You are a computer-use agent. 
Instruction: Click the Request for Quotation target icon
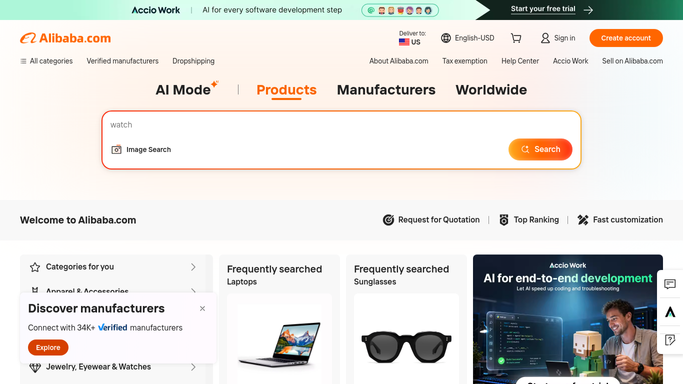pyautogui.click(x=388, y=220)
